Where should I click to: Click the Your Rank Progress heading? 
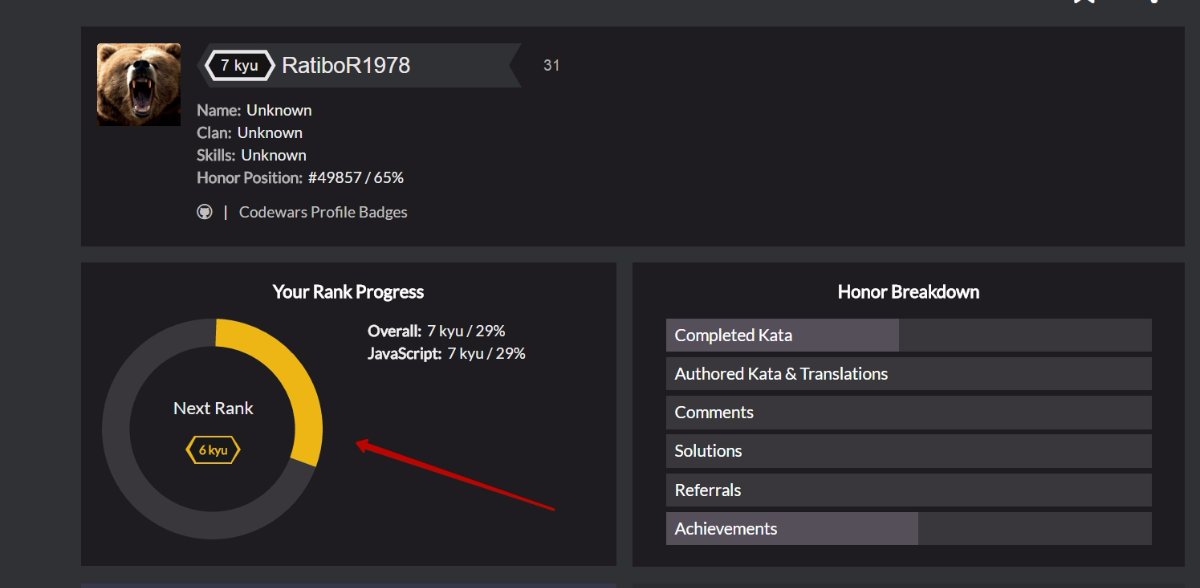tap(348, 292)
